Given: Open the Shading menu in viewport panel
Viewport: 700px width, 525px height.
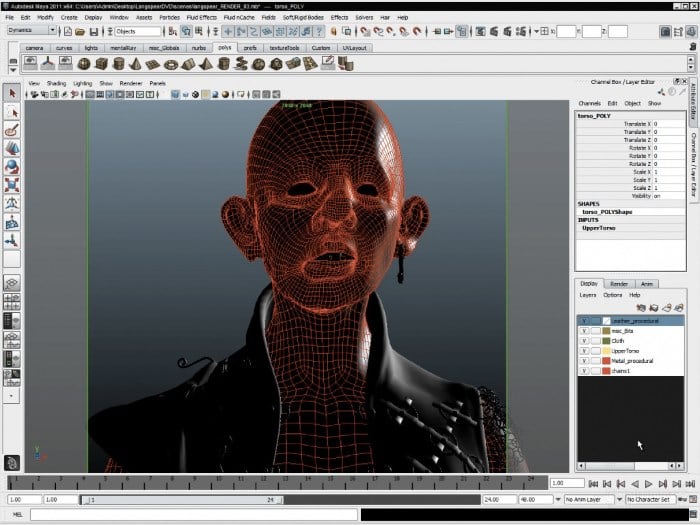Looking at the screenshot, I should 57,83.
